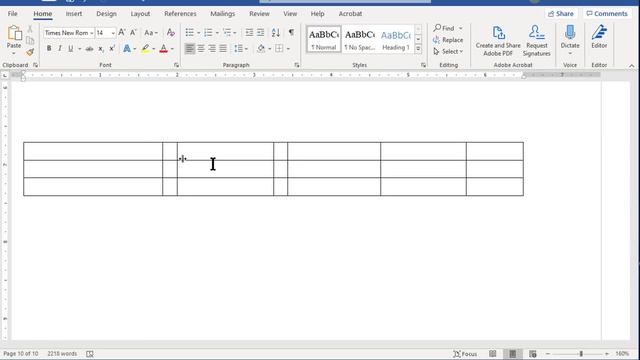
Task: Justify text alignment
Action: (x=223, y=49)
